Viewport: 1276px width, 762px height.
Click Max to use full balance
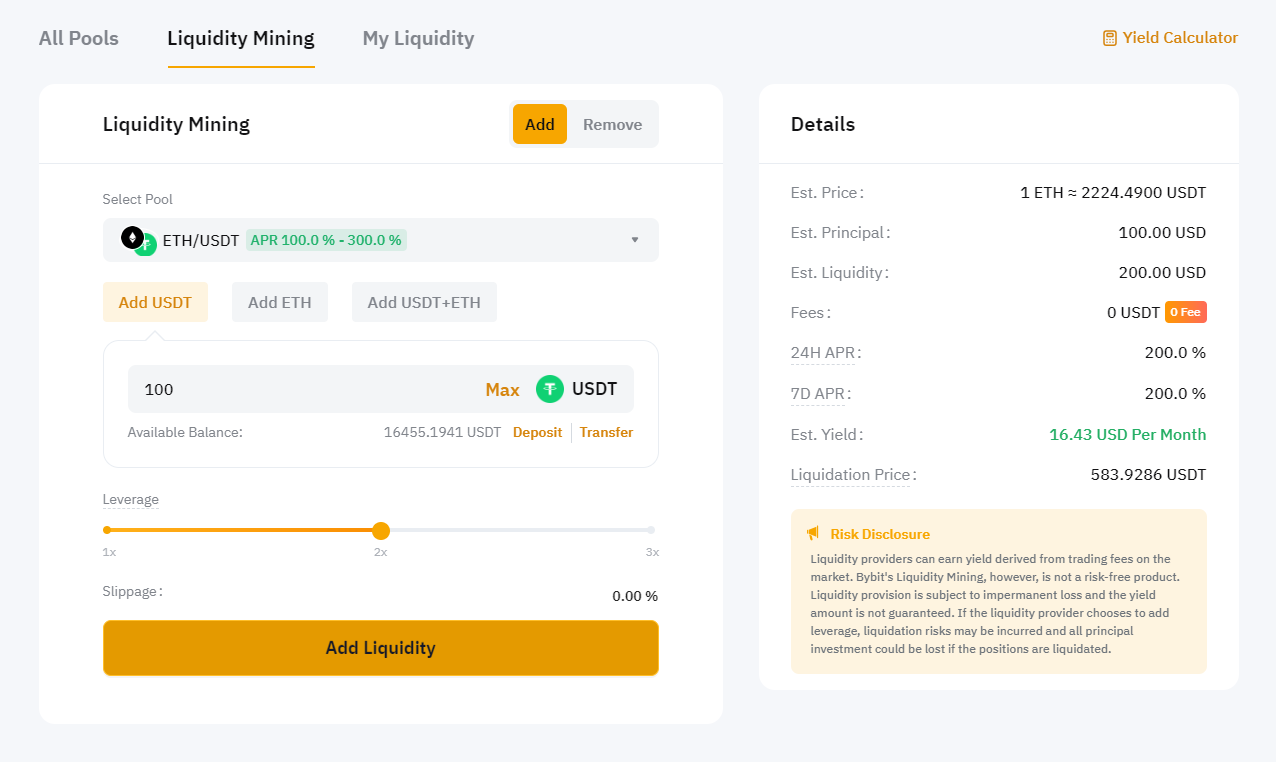point(502,389)
